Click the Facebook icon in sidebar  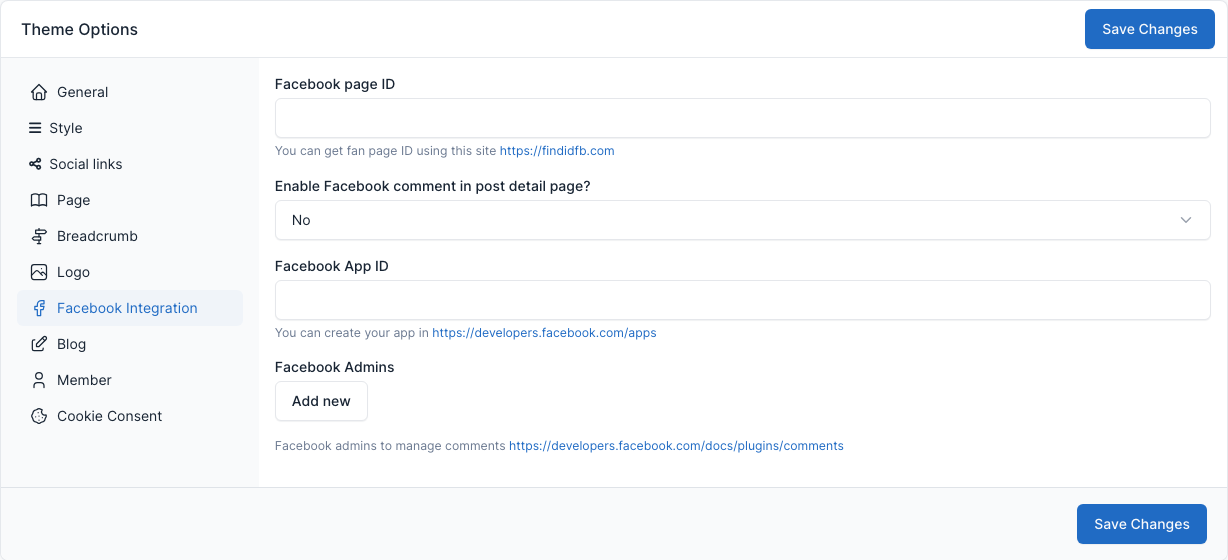[39, 308]
